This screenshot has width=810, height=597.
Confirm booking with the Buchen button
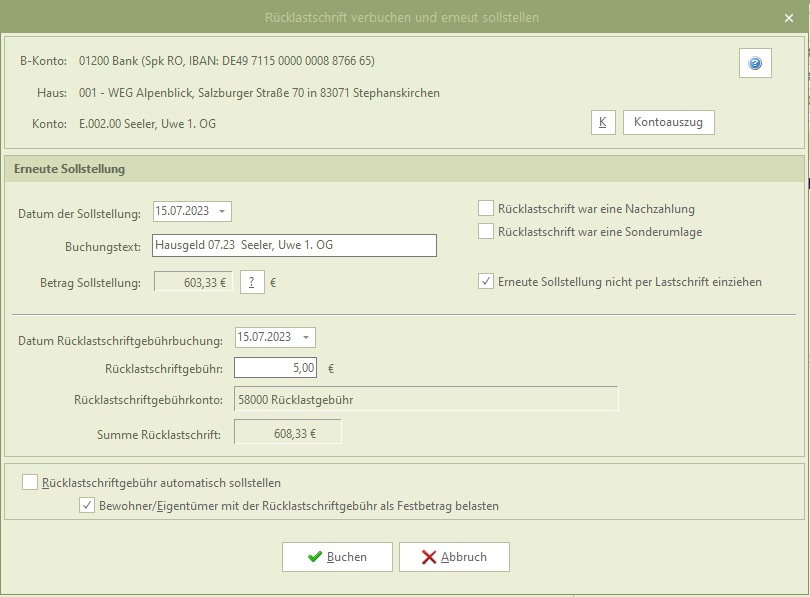pos(336,556)
